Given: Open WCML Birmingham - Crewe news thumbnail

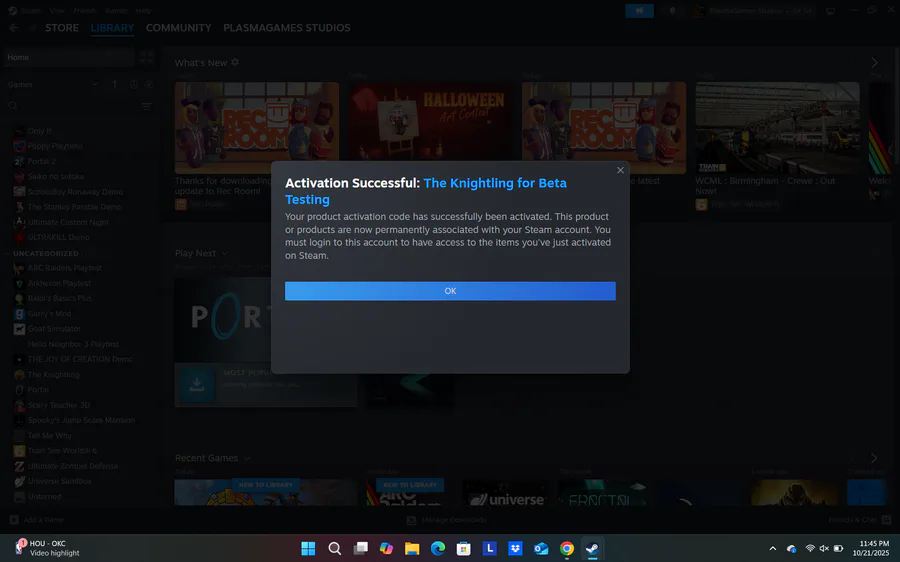Looking at the screenshot, I should point(777,127).
